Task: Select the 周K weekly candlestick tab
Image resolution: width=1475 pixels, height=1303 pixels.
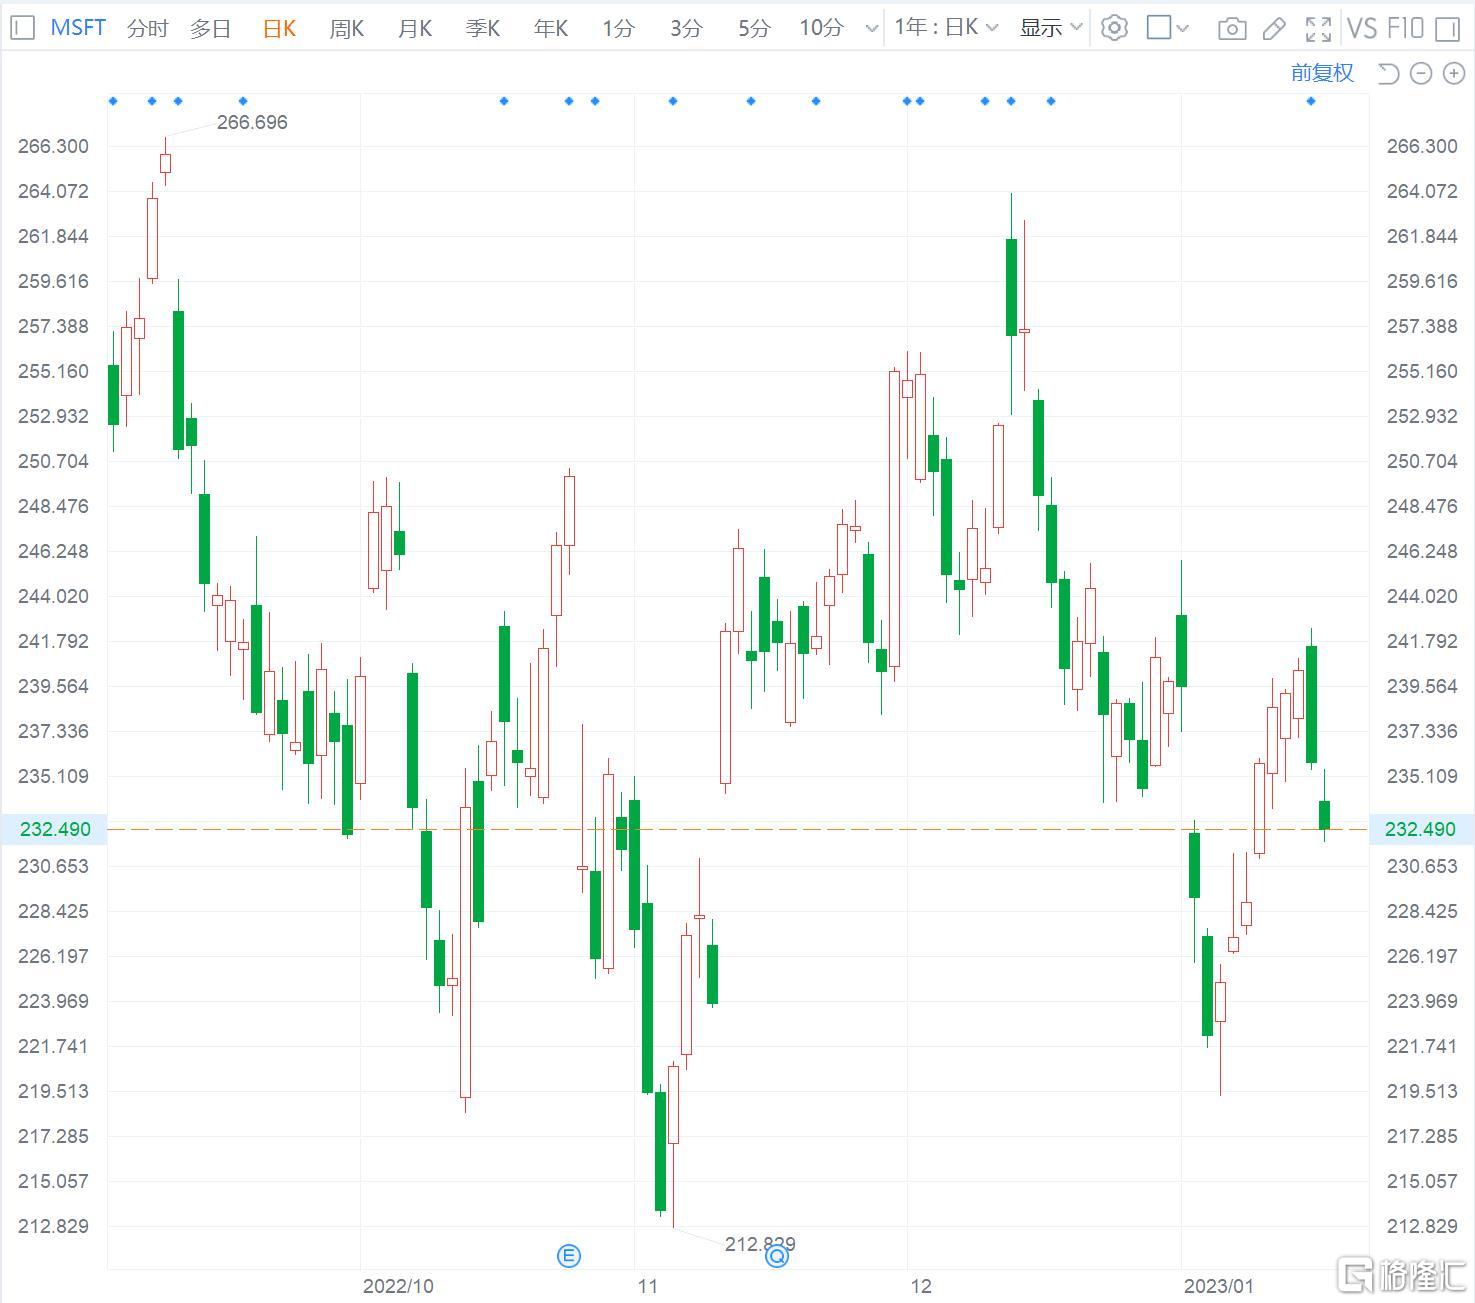Action: click(347, 28)
